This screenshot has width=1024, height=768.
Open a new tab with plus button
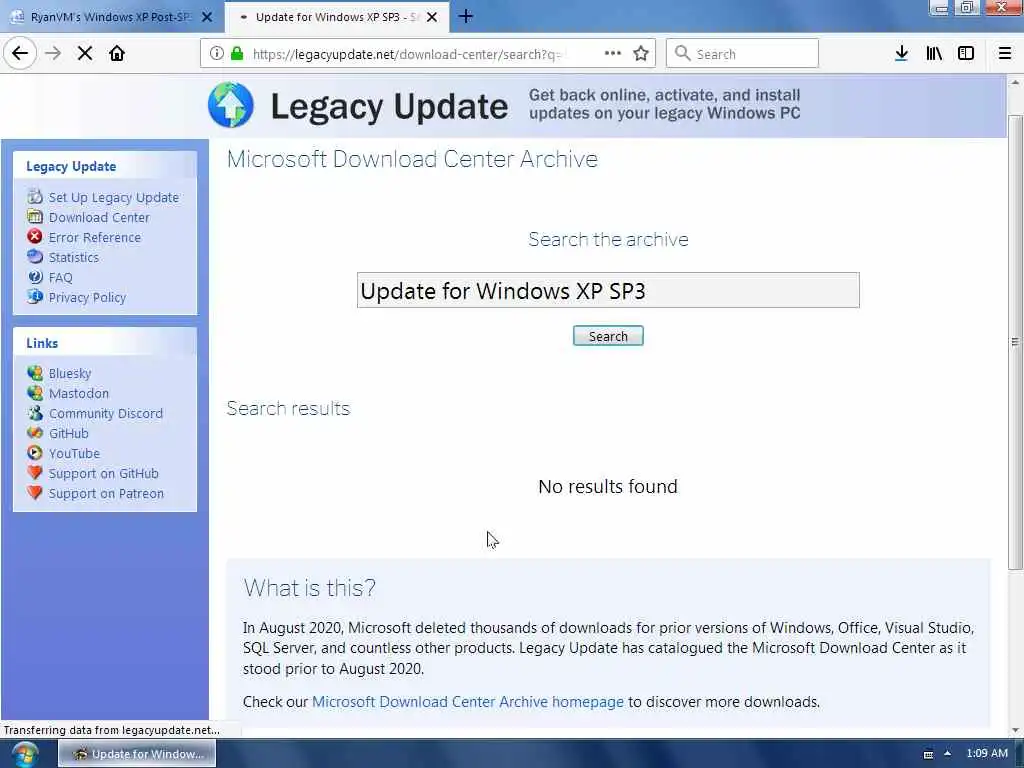click(x=466, y=16)
